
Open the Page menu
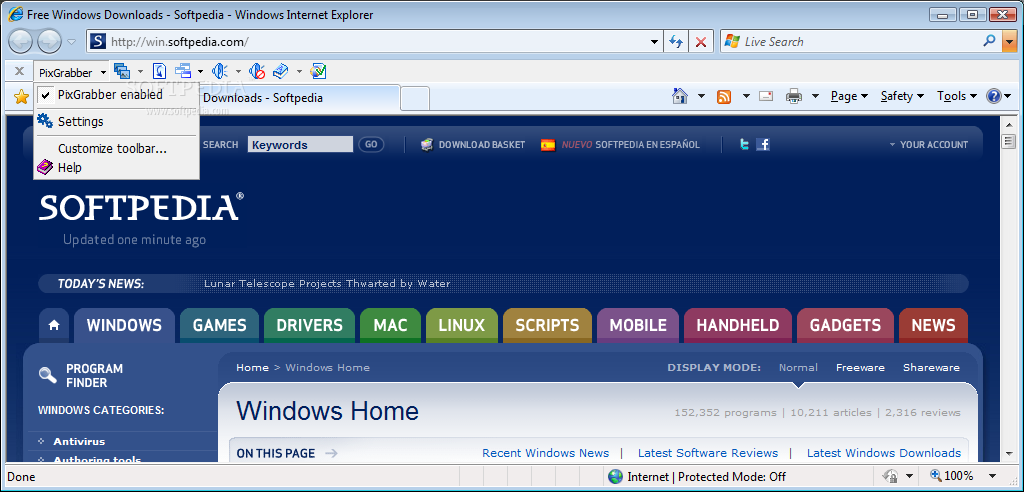(x=849, y=96)
